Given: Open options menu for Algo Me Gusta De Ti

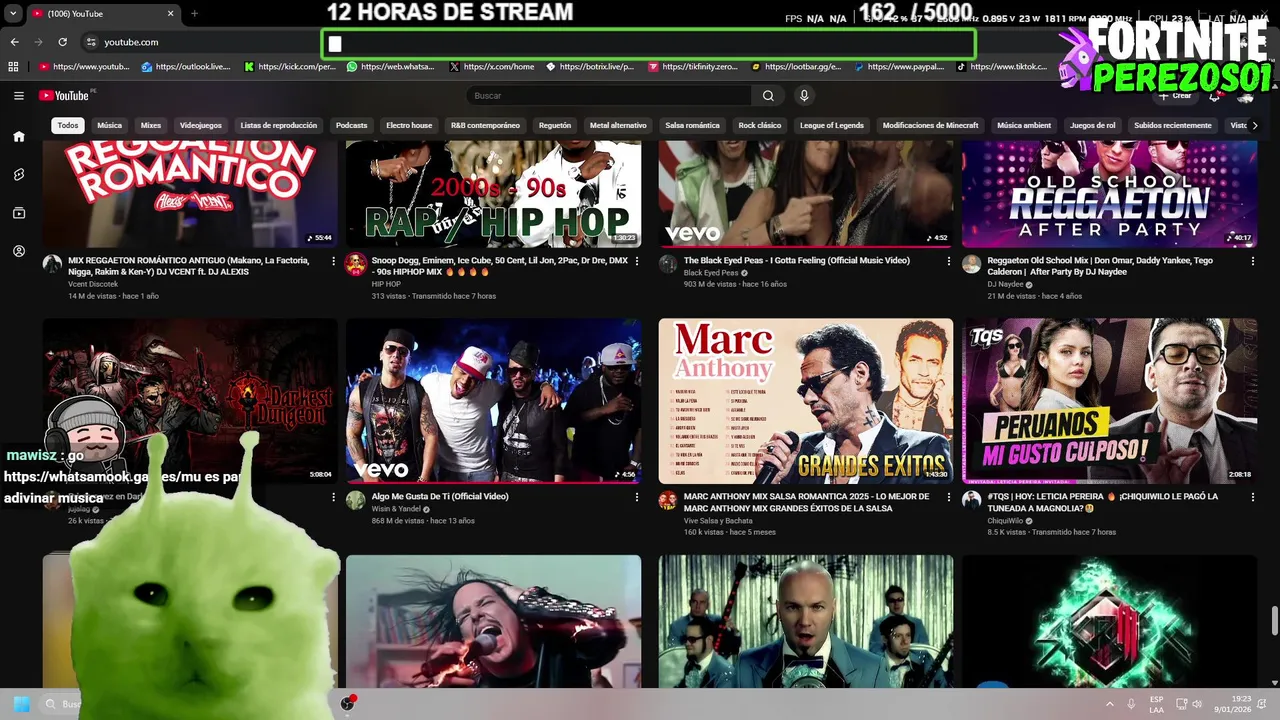Looking at the screenshot, I should click(637, 497).
